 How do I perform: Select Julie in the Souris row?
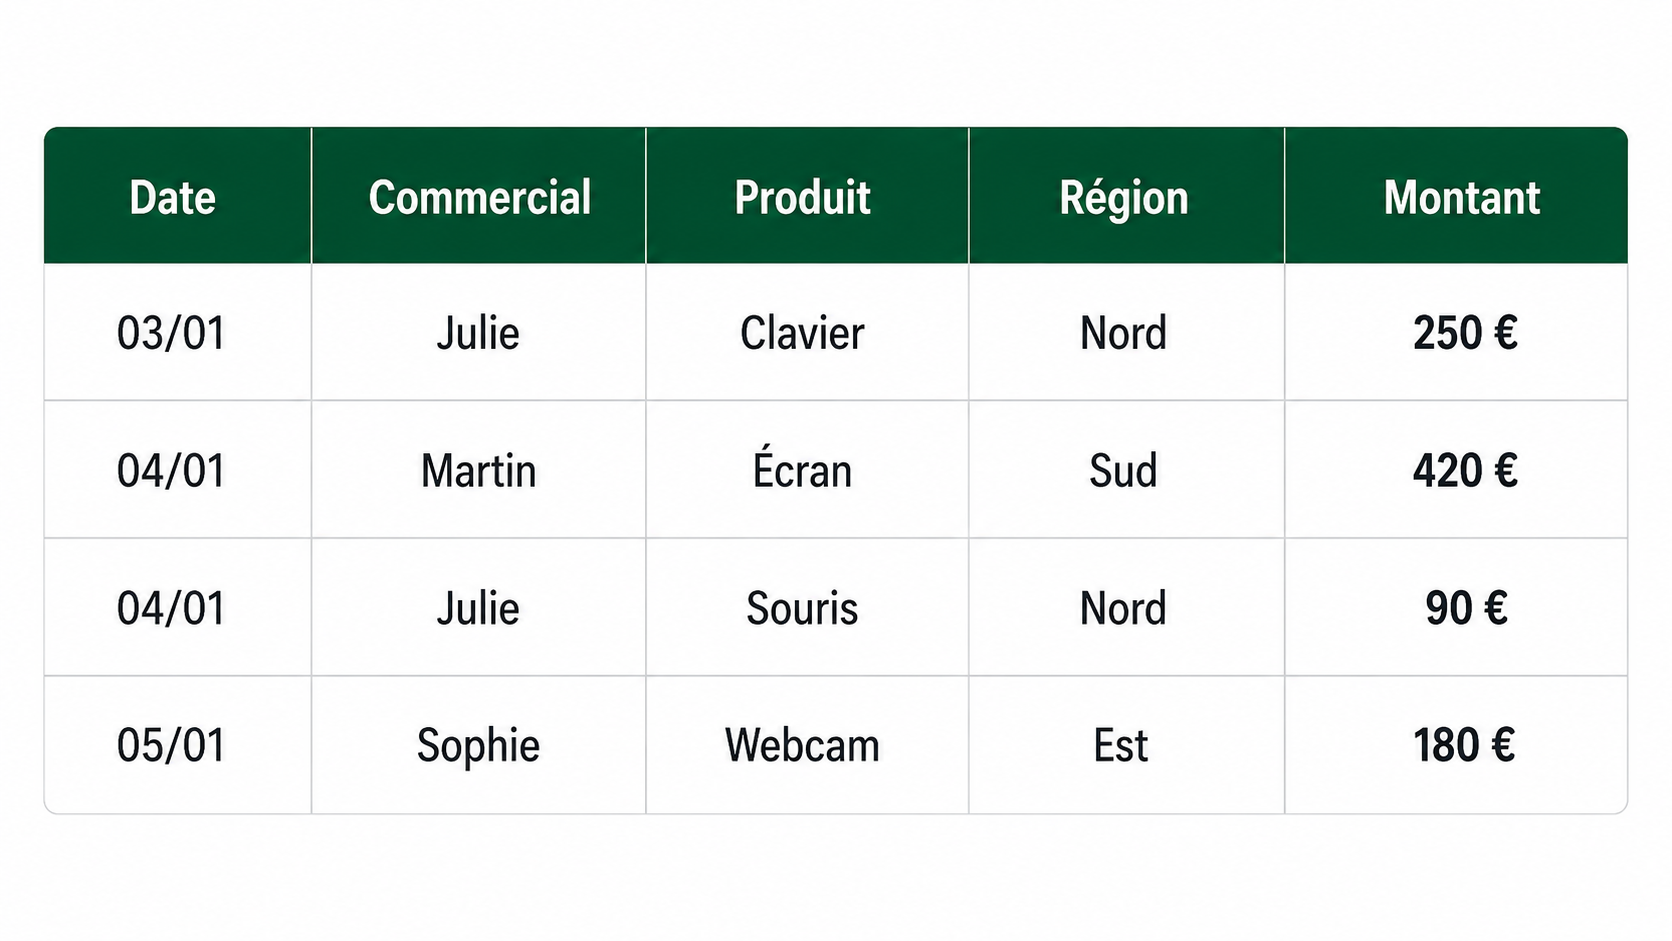click(x=478, y=608)
